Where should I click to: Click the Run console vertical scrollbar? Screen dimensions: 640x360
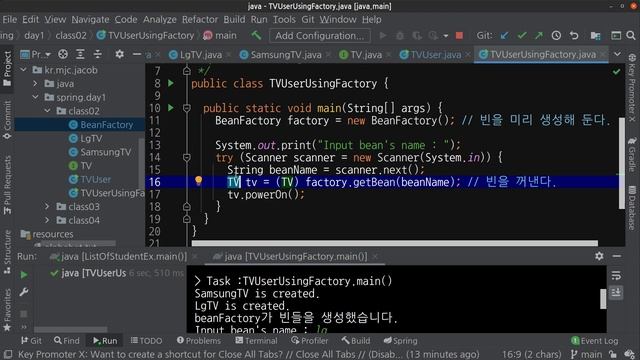[x=603, y=299]
